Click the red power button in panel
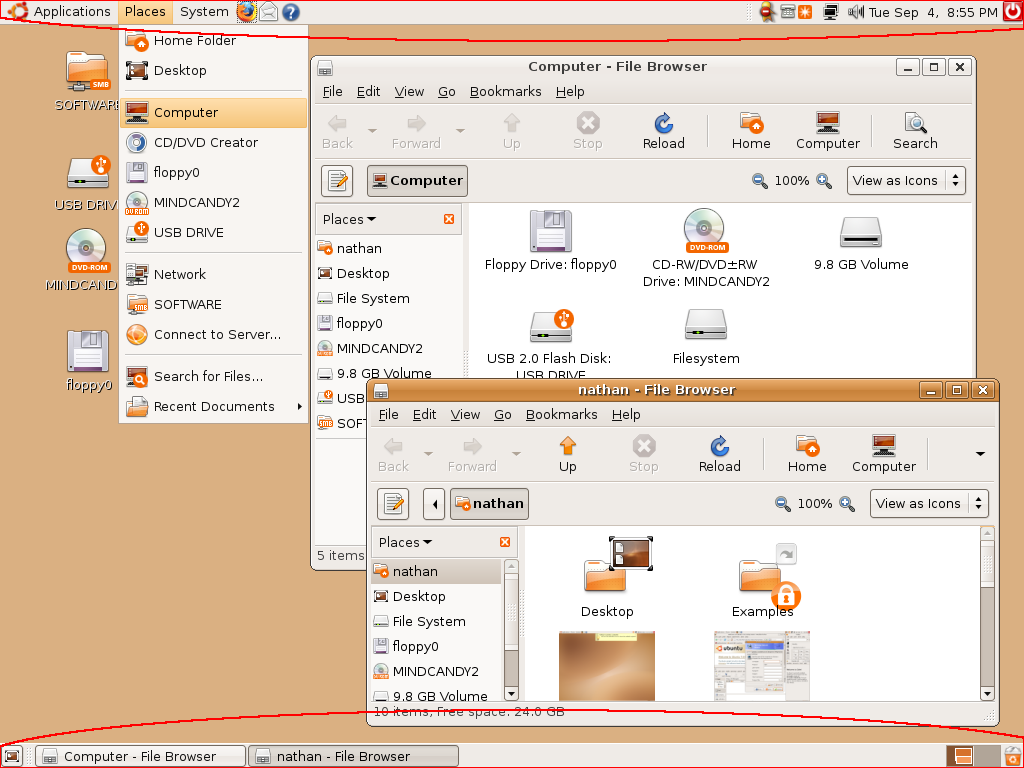 coord(1013,12)
